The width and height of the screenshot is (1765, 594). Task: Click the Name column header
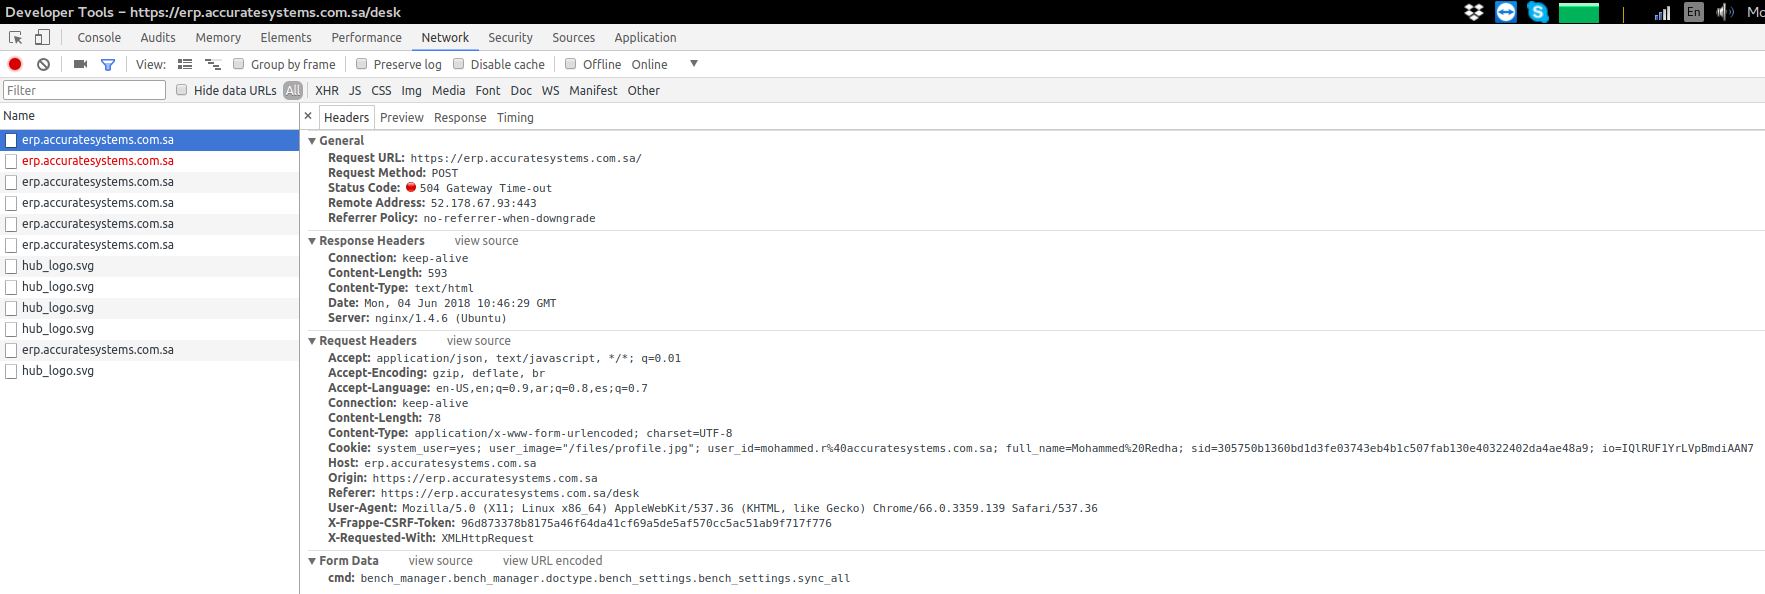click(150, 116)
